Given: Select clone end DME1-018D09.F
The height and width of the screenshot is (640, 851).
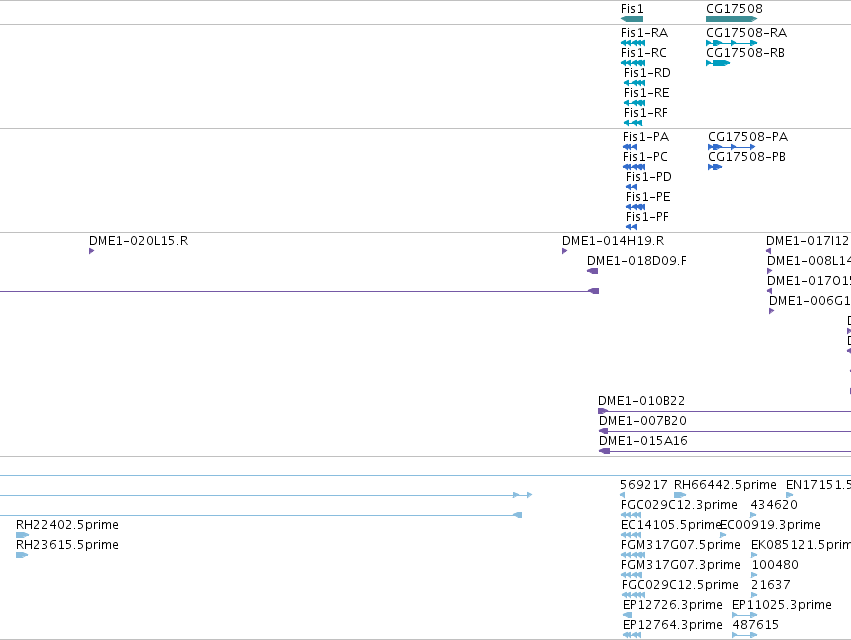Looking at the screenshot, I should tap(637, 261).
